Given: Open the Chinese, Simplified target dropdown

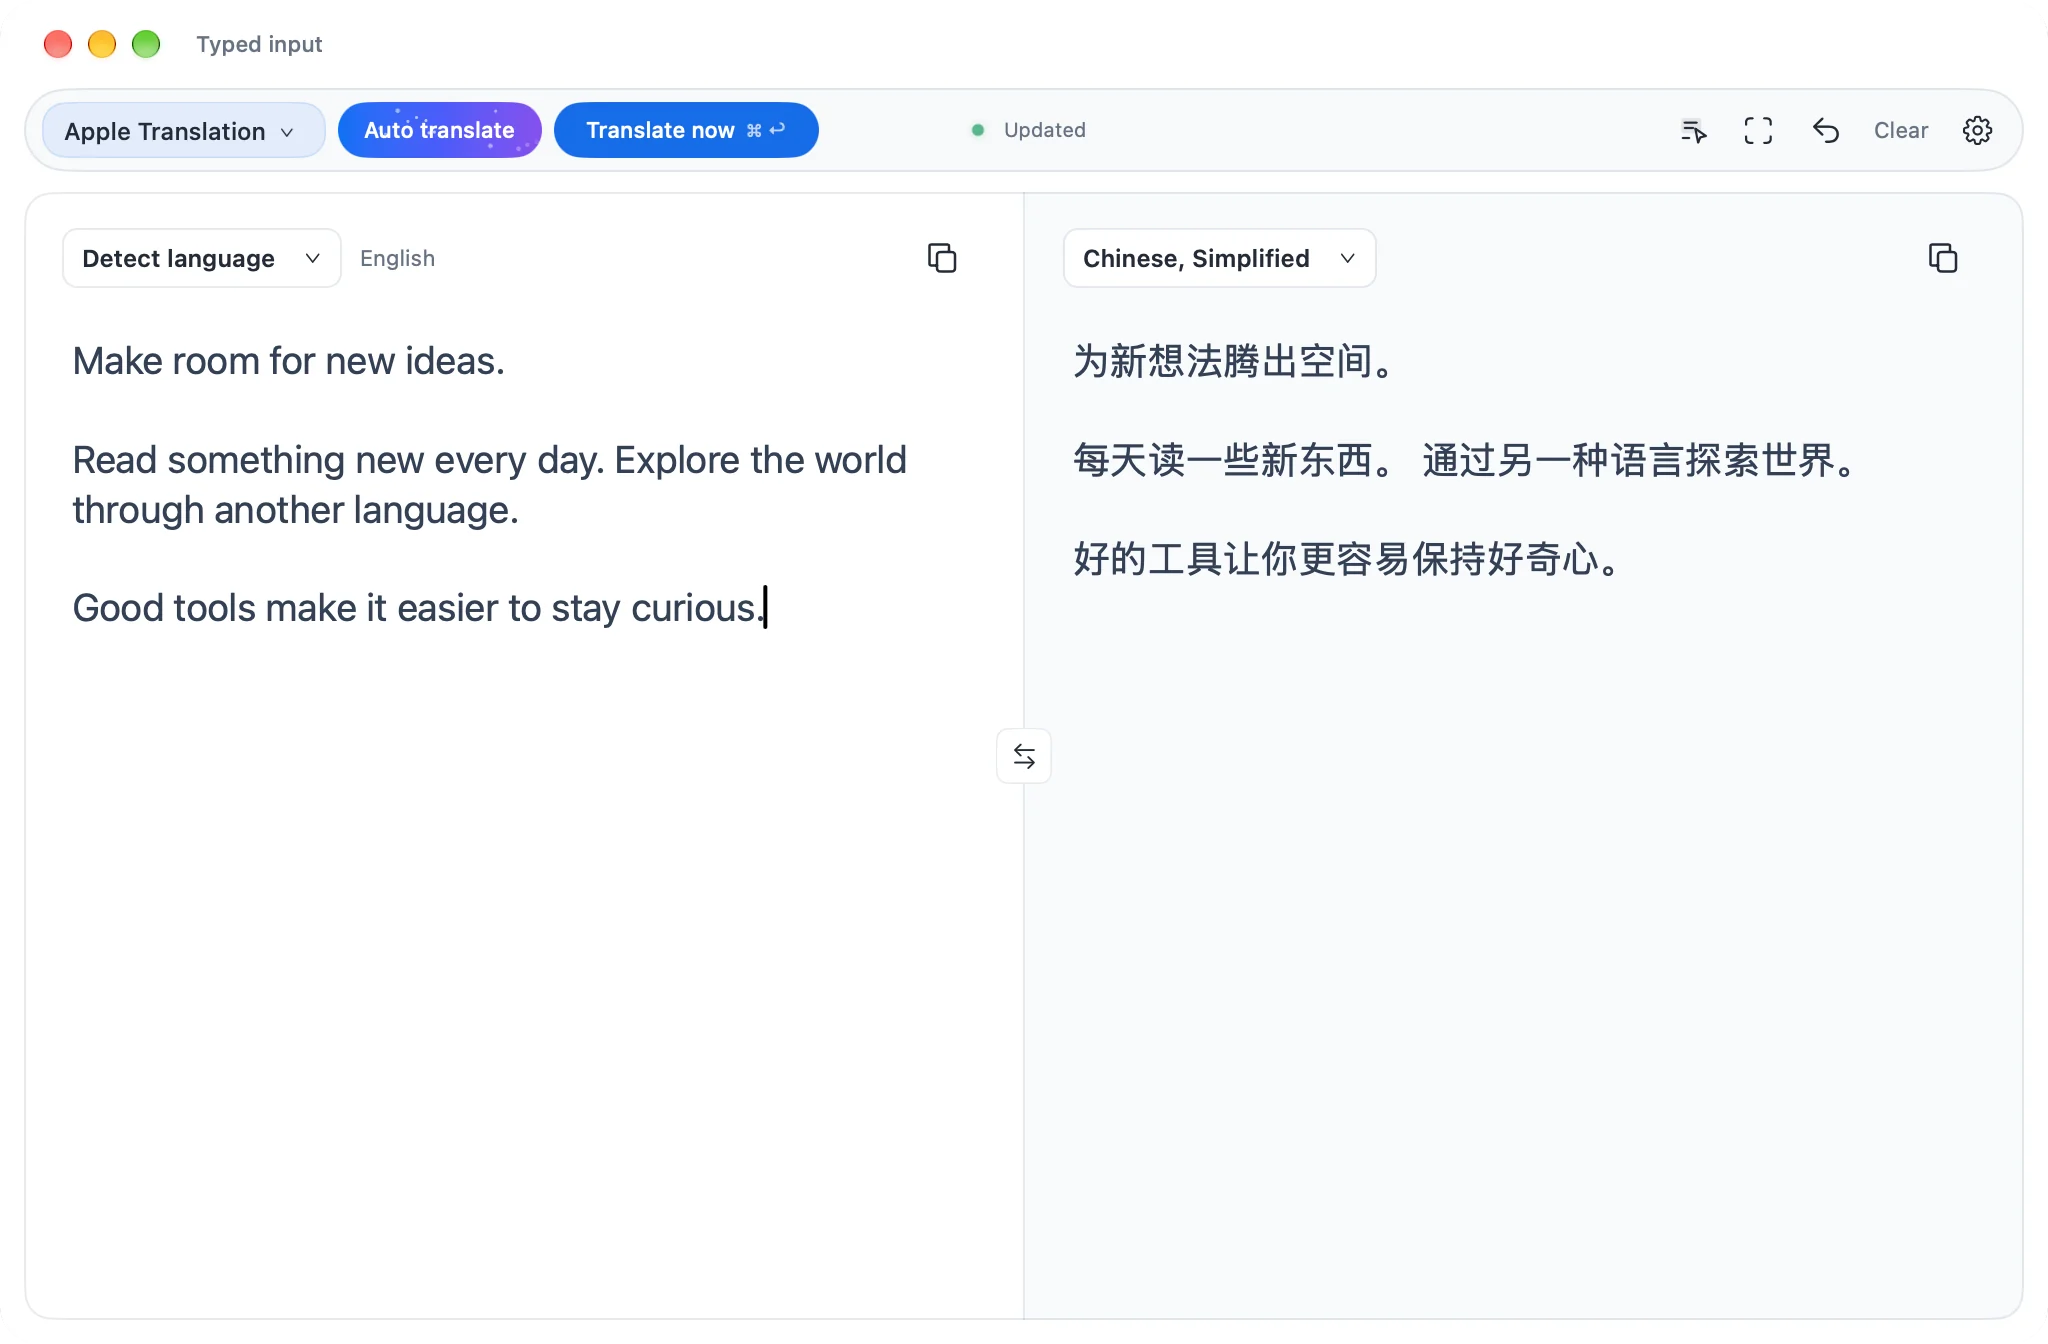Looking at the screenshot, I should tap(1219, 258).
